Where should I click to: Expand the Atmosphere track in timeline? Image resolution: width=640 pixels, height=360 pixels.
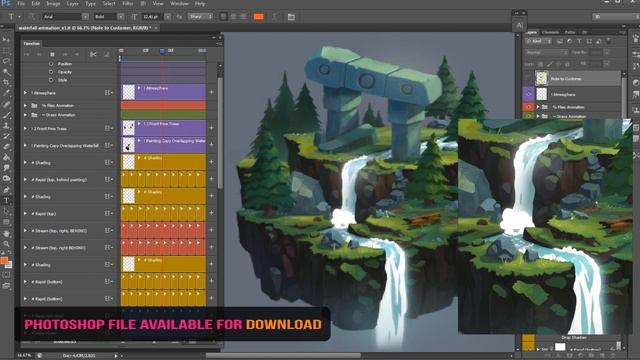[x=25, y=93]
